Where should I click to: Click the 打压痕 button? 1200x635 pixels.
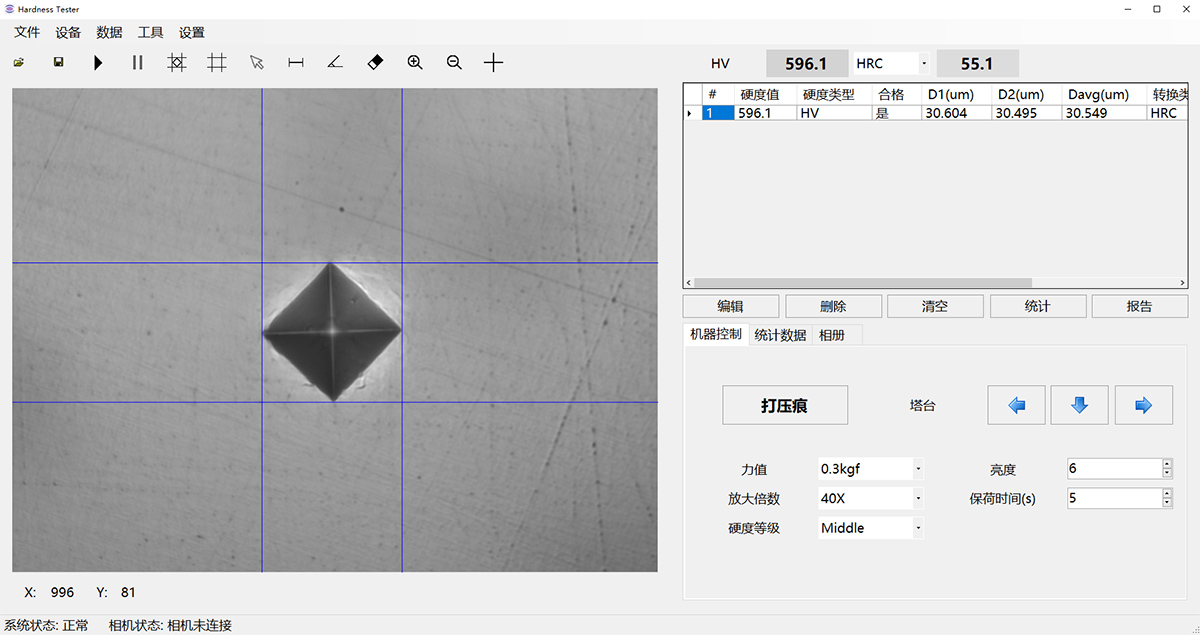(x=785, y=405)
